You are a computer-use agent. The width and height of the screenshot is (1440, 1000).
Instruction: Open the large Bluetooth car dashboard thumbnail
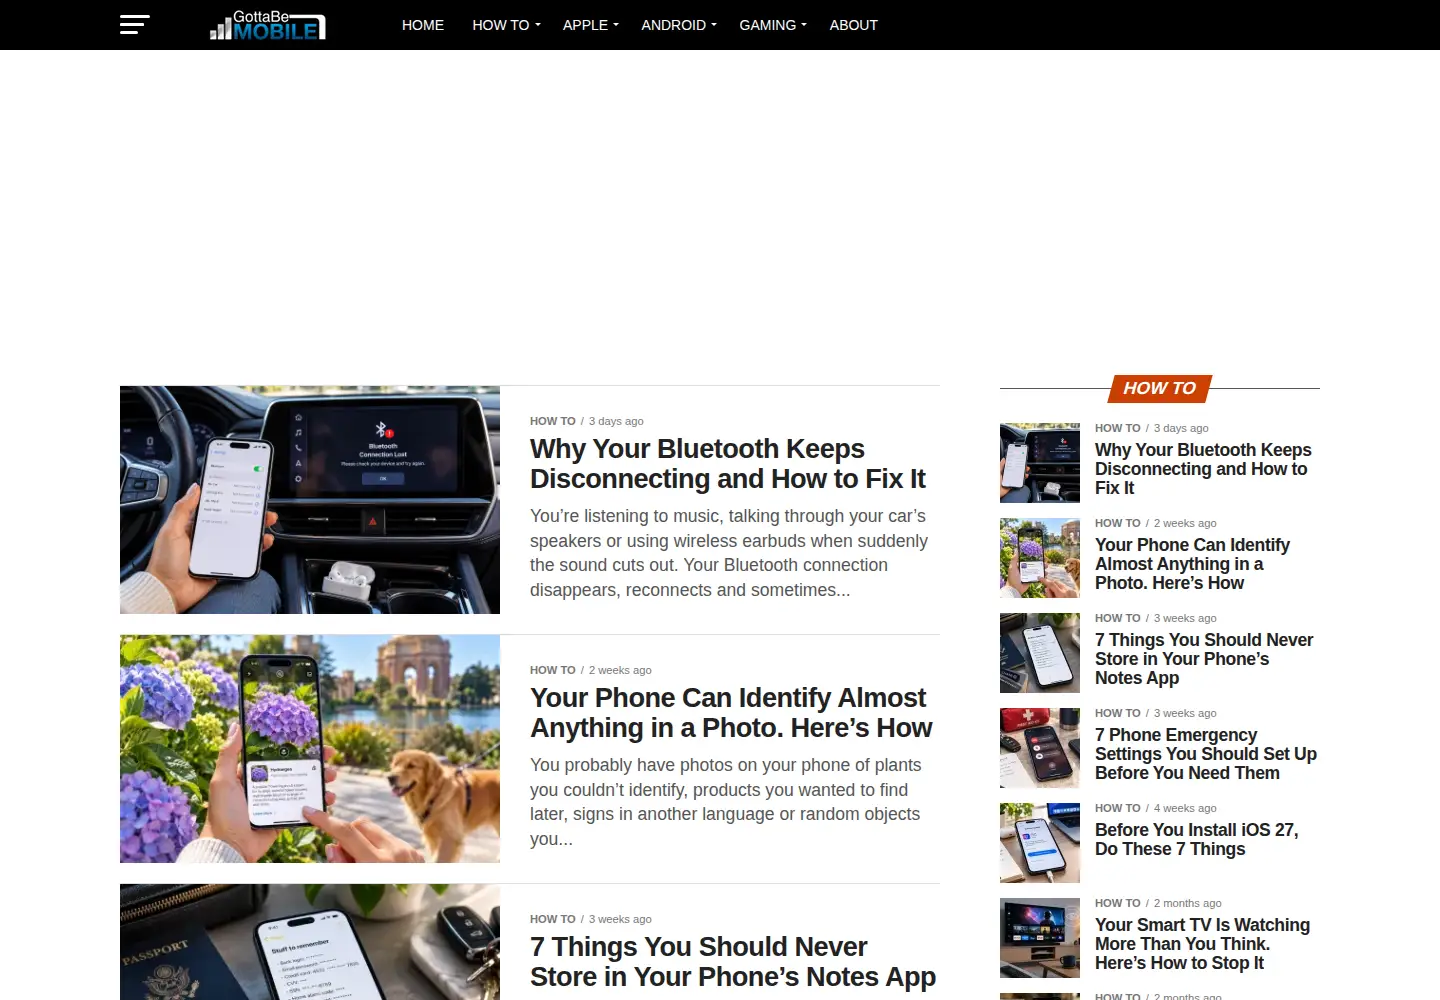pos(310,500)
